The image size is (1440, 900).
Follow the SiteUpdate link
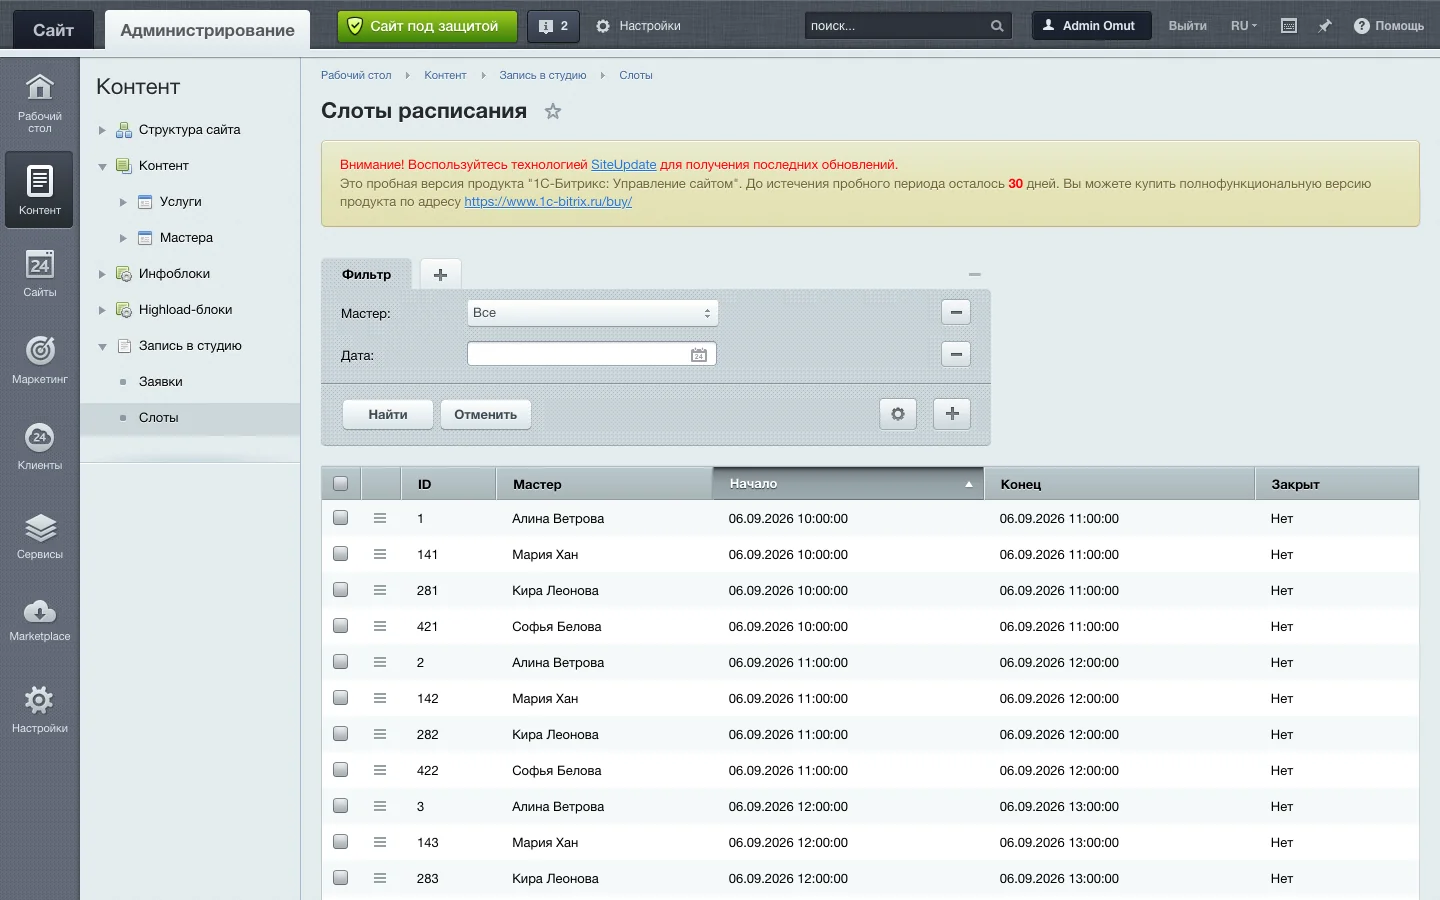tap(624, 165)
